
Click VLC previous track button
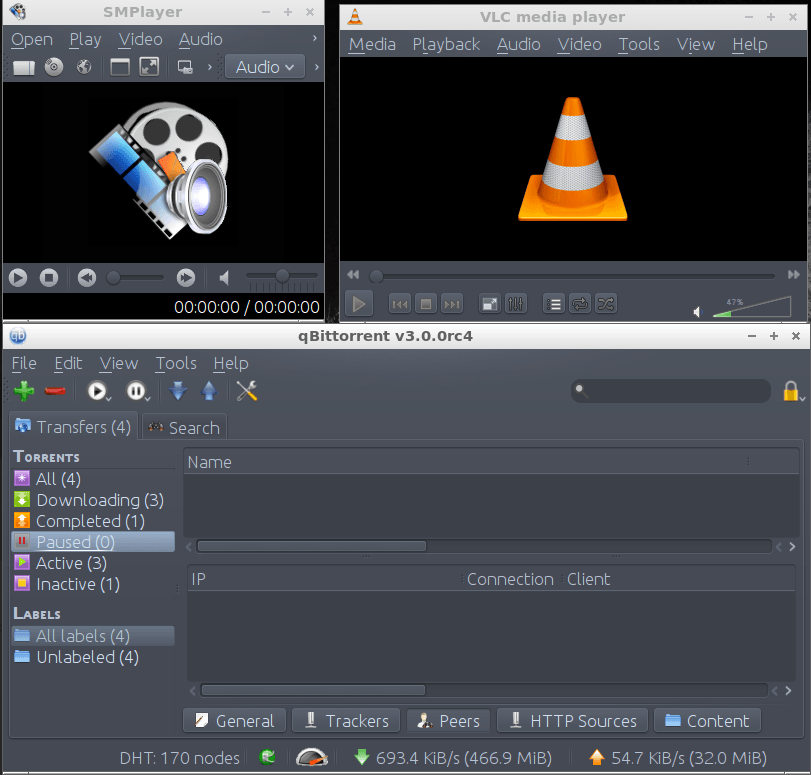(400, 304)
